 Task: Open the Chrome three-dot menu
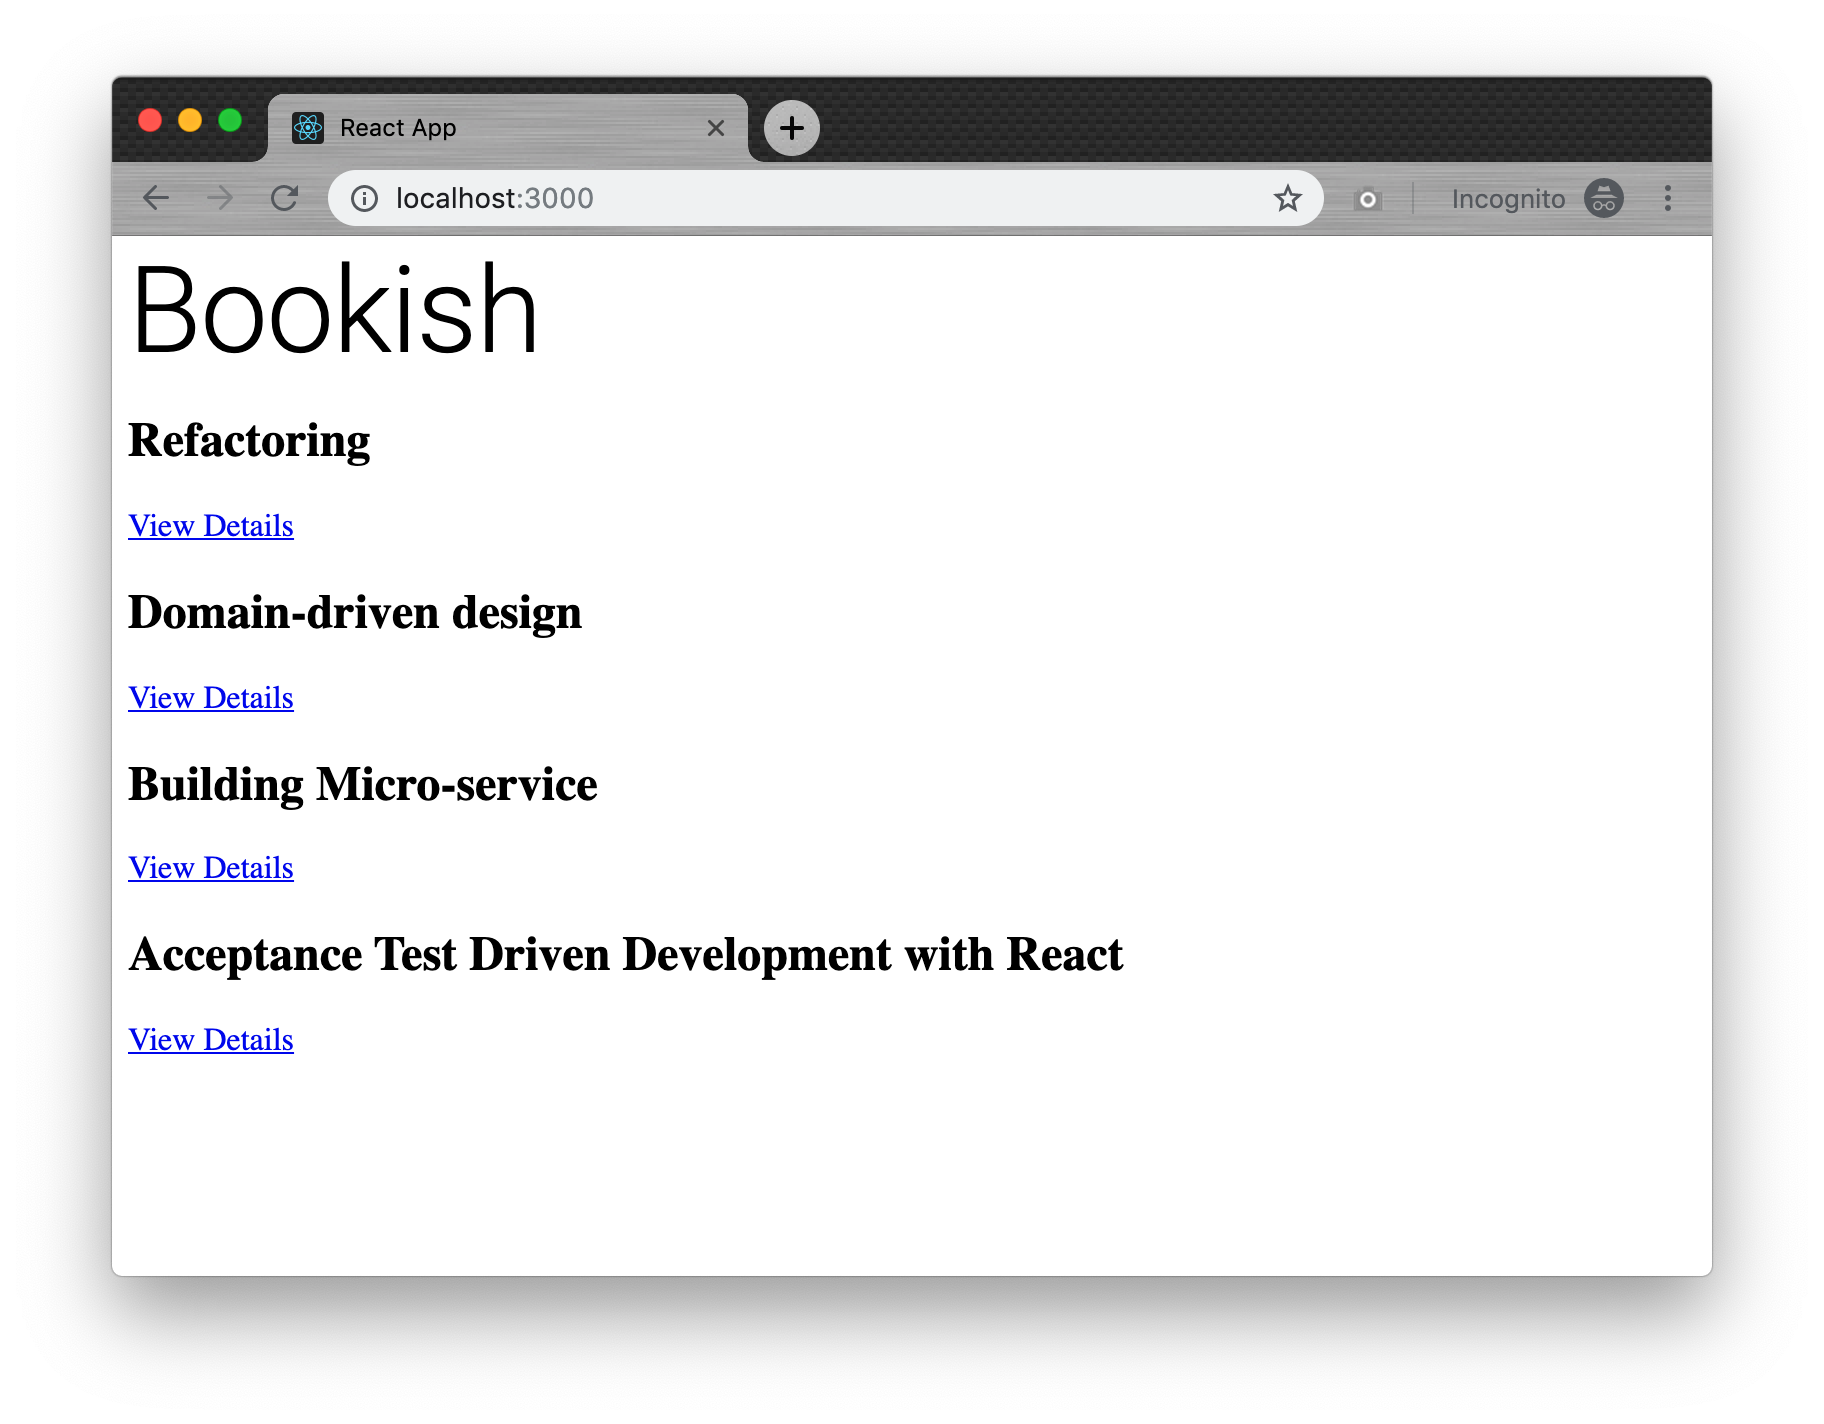[x=1668, y=199]
